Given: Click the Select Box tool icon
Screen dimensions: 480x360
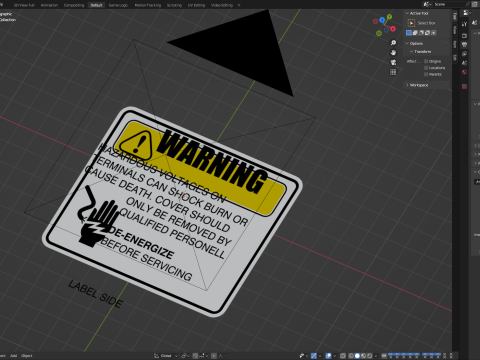Looking at the screenshot, I should click(x=411, y=23).
